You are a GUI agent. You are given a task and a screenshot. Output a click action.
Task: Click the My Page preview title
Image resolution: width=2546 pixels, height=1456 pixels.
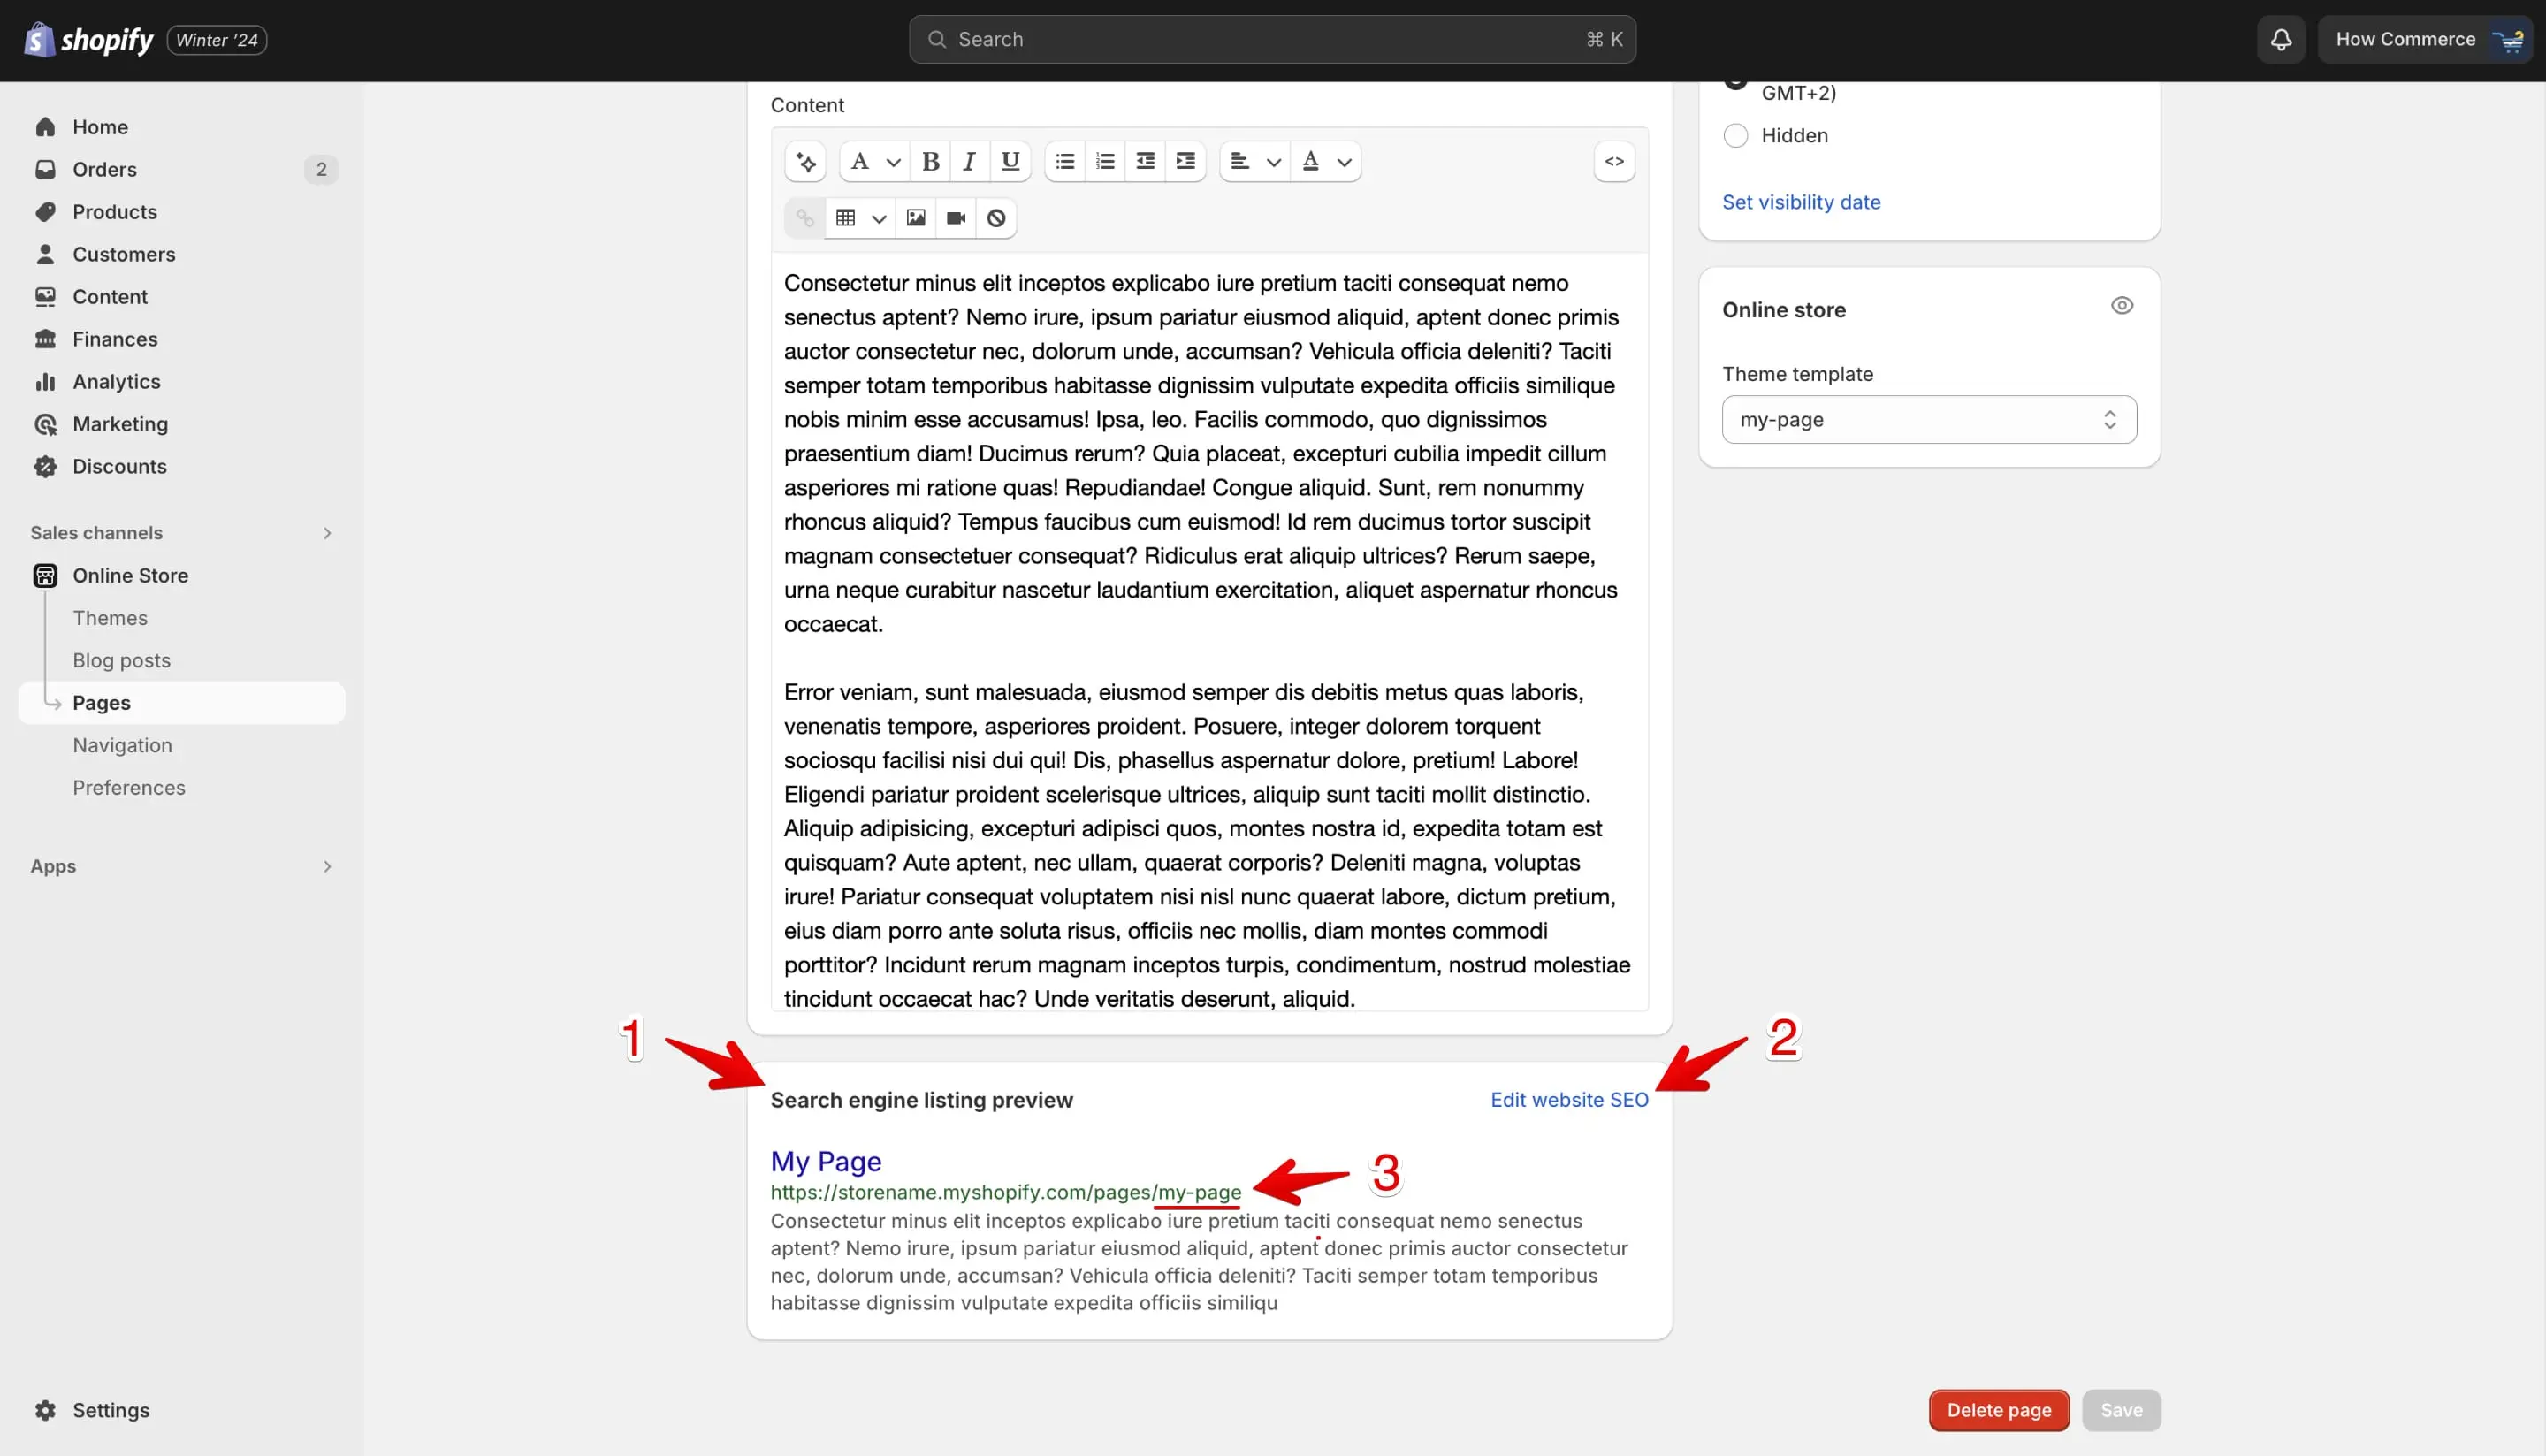(825, 1161)
